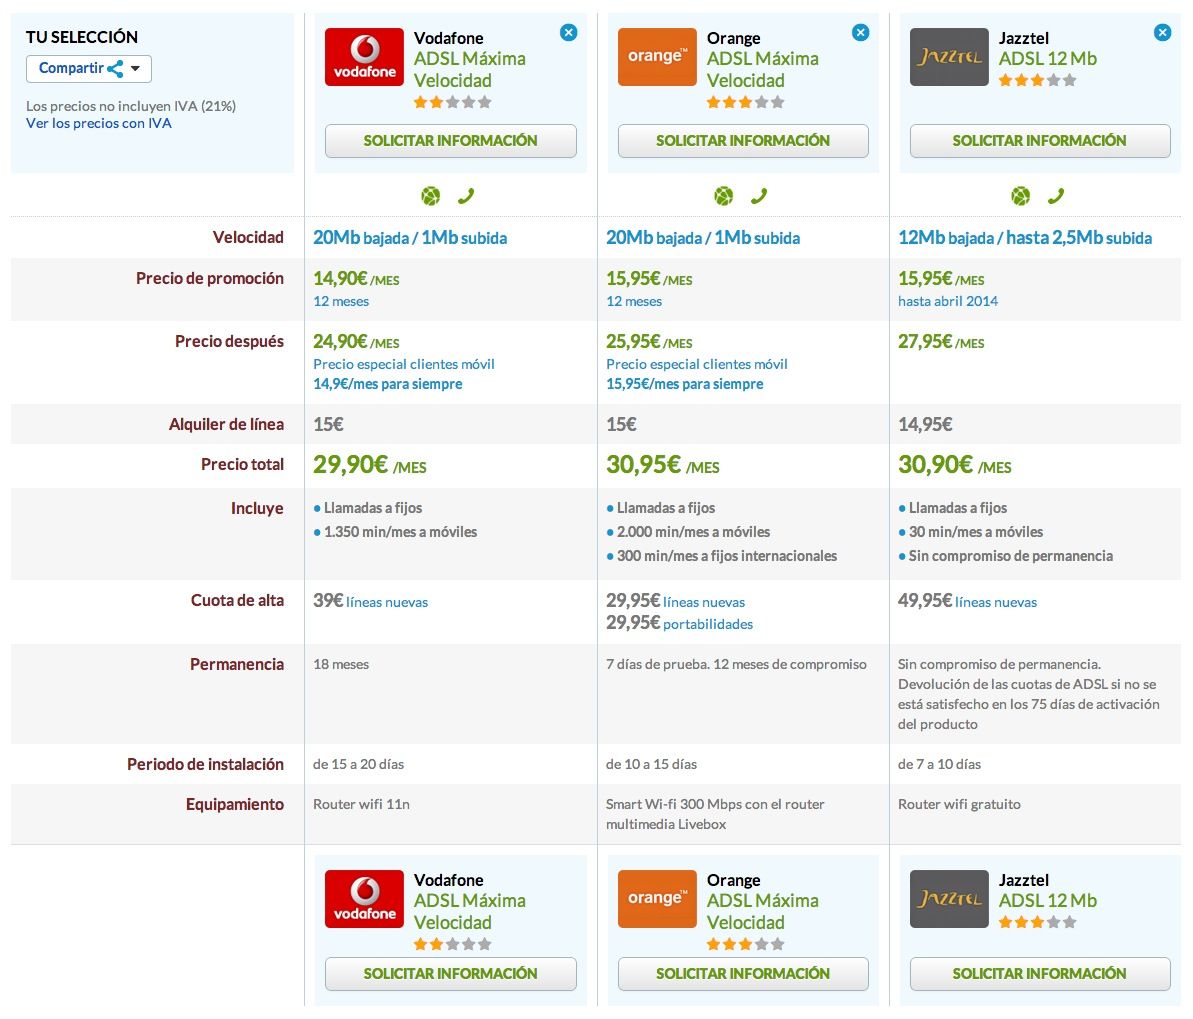Click '1.350 min/mes a móviles' text
Screen dimensions: 1193x1019
pyautogui.click(x=400, y=532)
